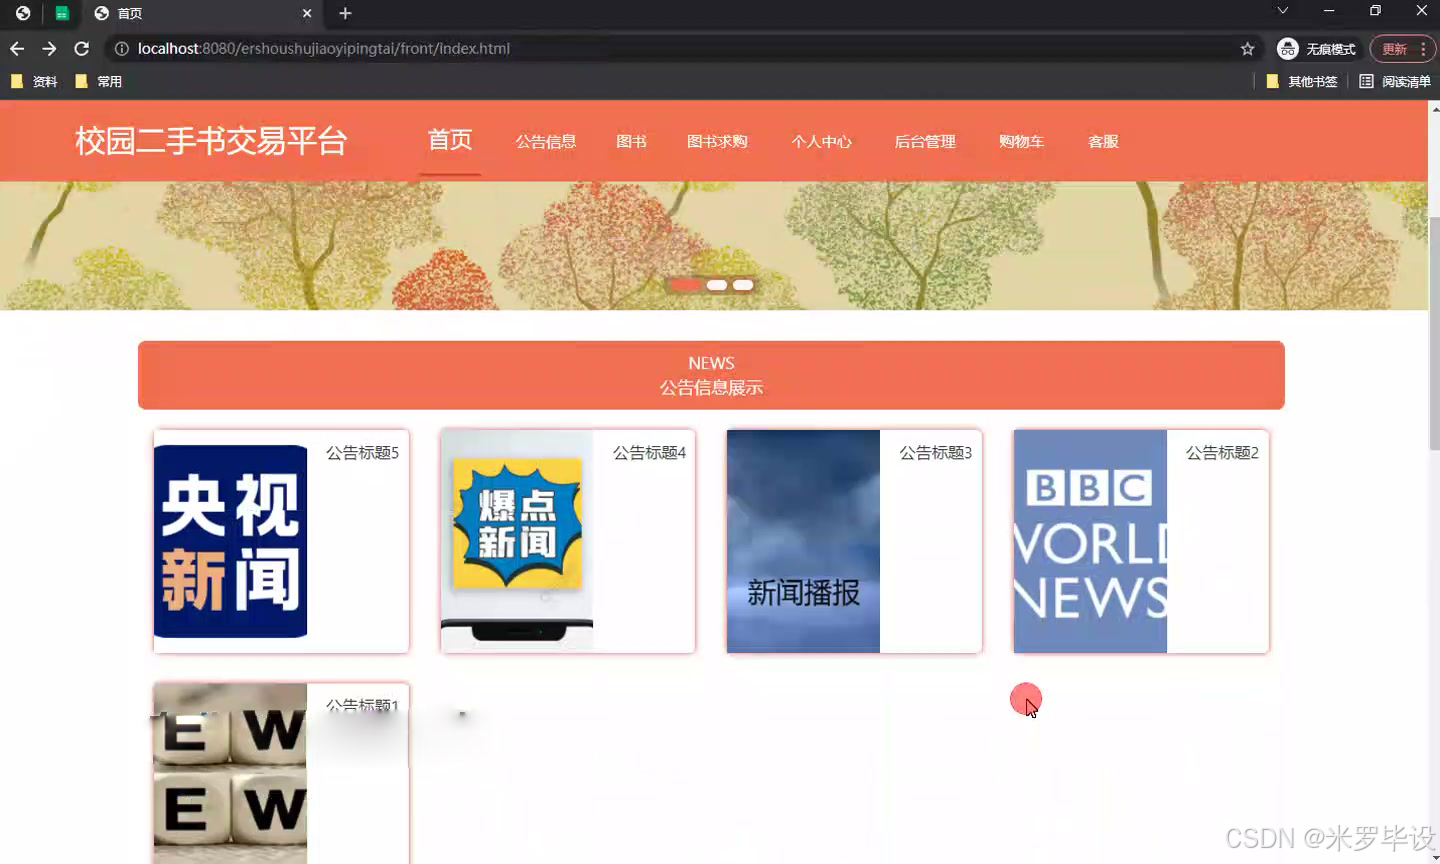Open the 央视新闻 announcement thumbnail

(230, 541)
